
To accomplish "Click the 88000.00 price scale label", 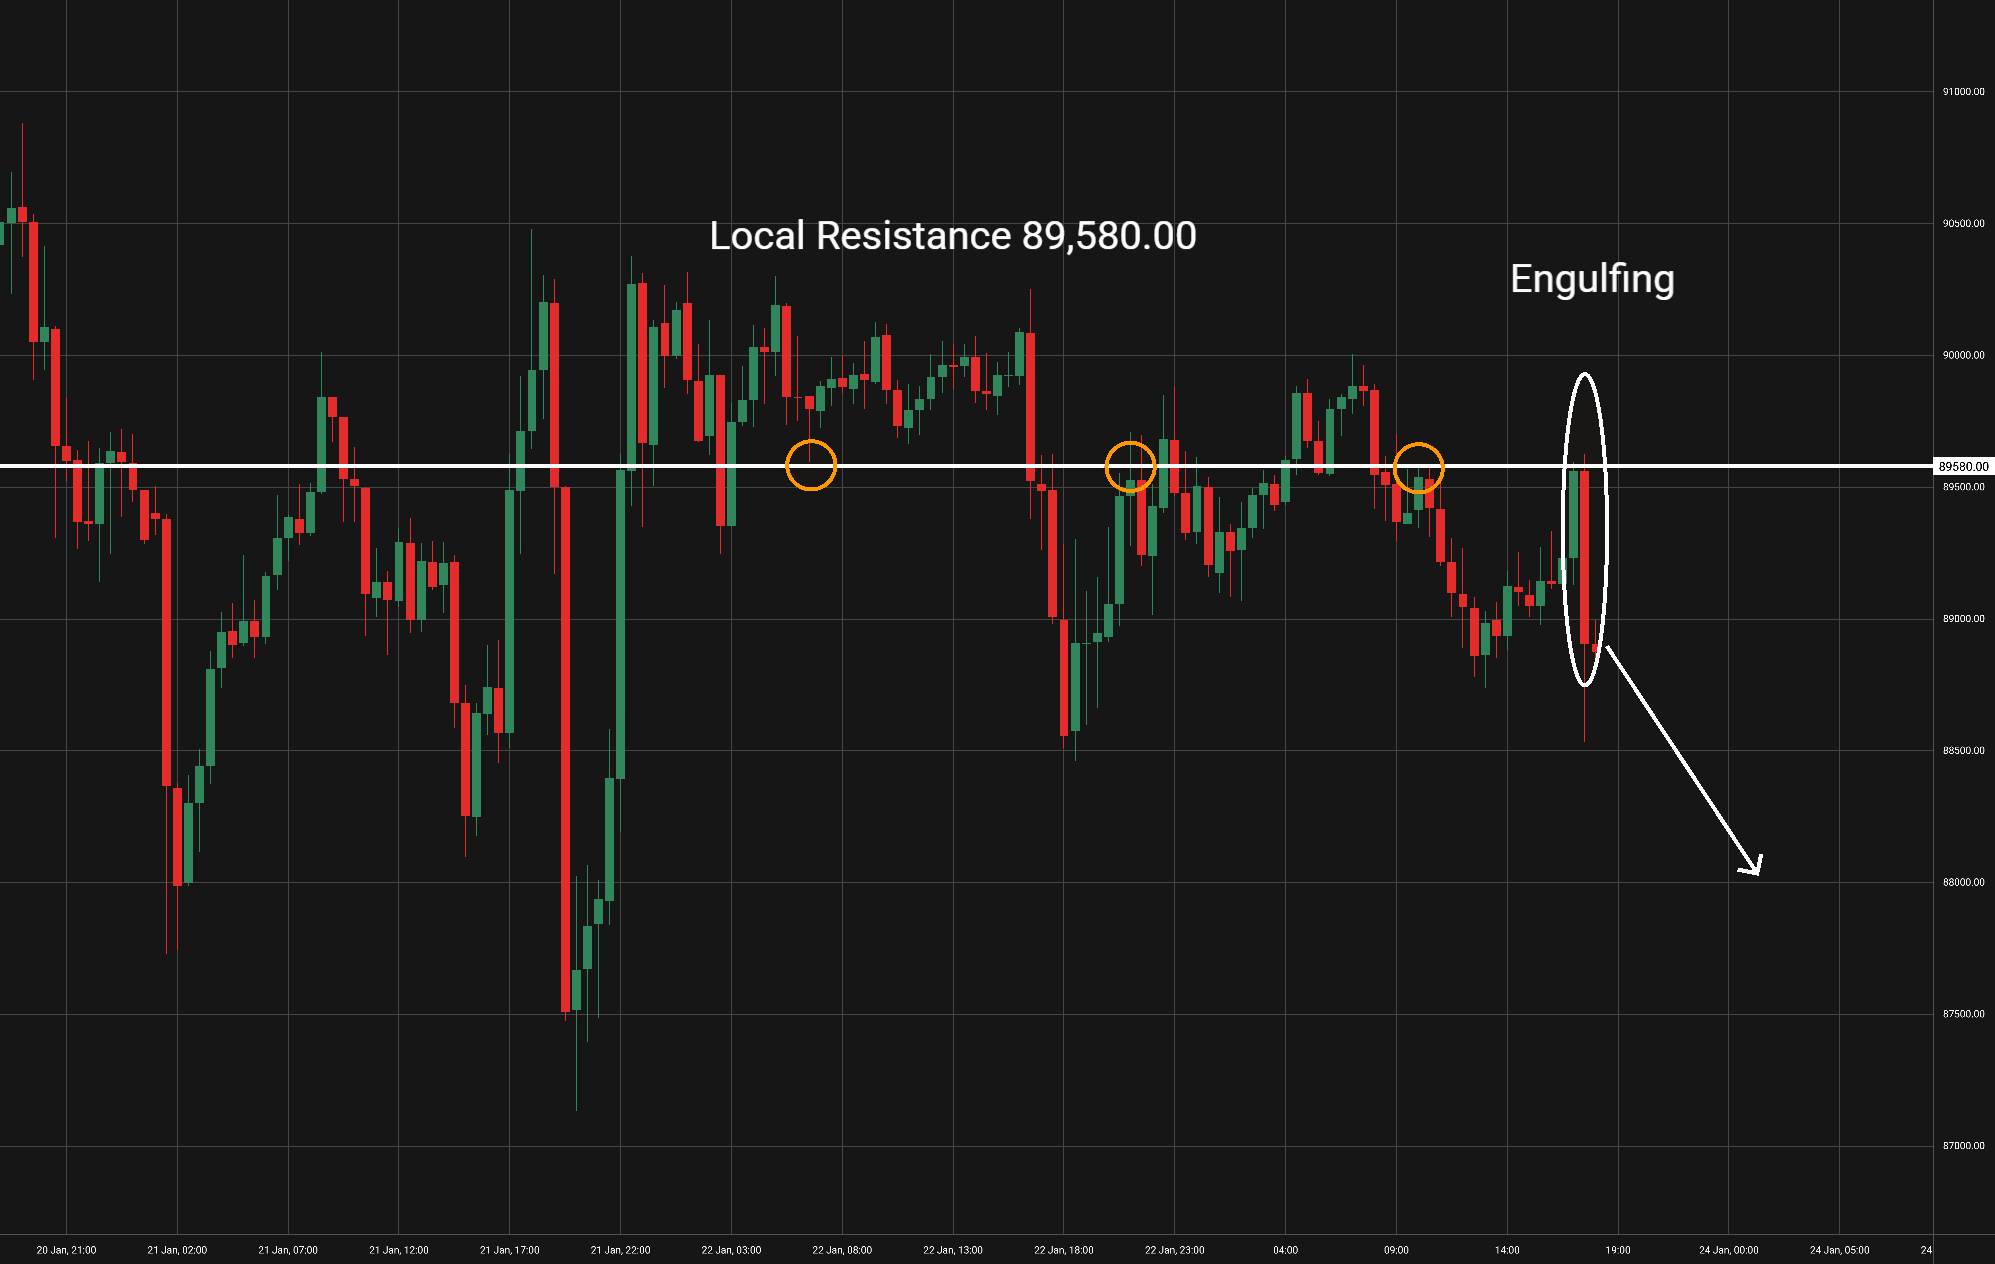I will click(x=1963, y=882).
